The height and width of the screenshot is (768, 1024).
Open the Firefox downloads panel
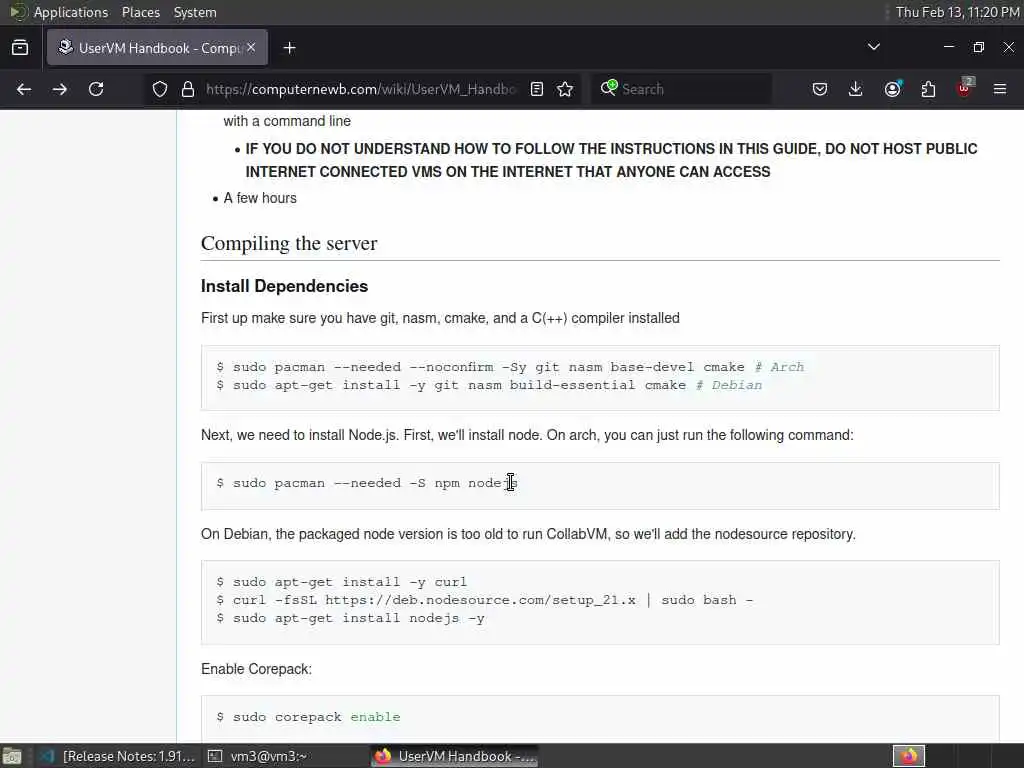point(856,89)
